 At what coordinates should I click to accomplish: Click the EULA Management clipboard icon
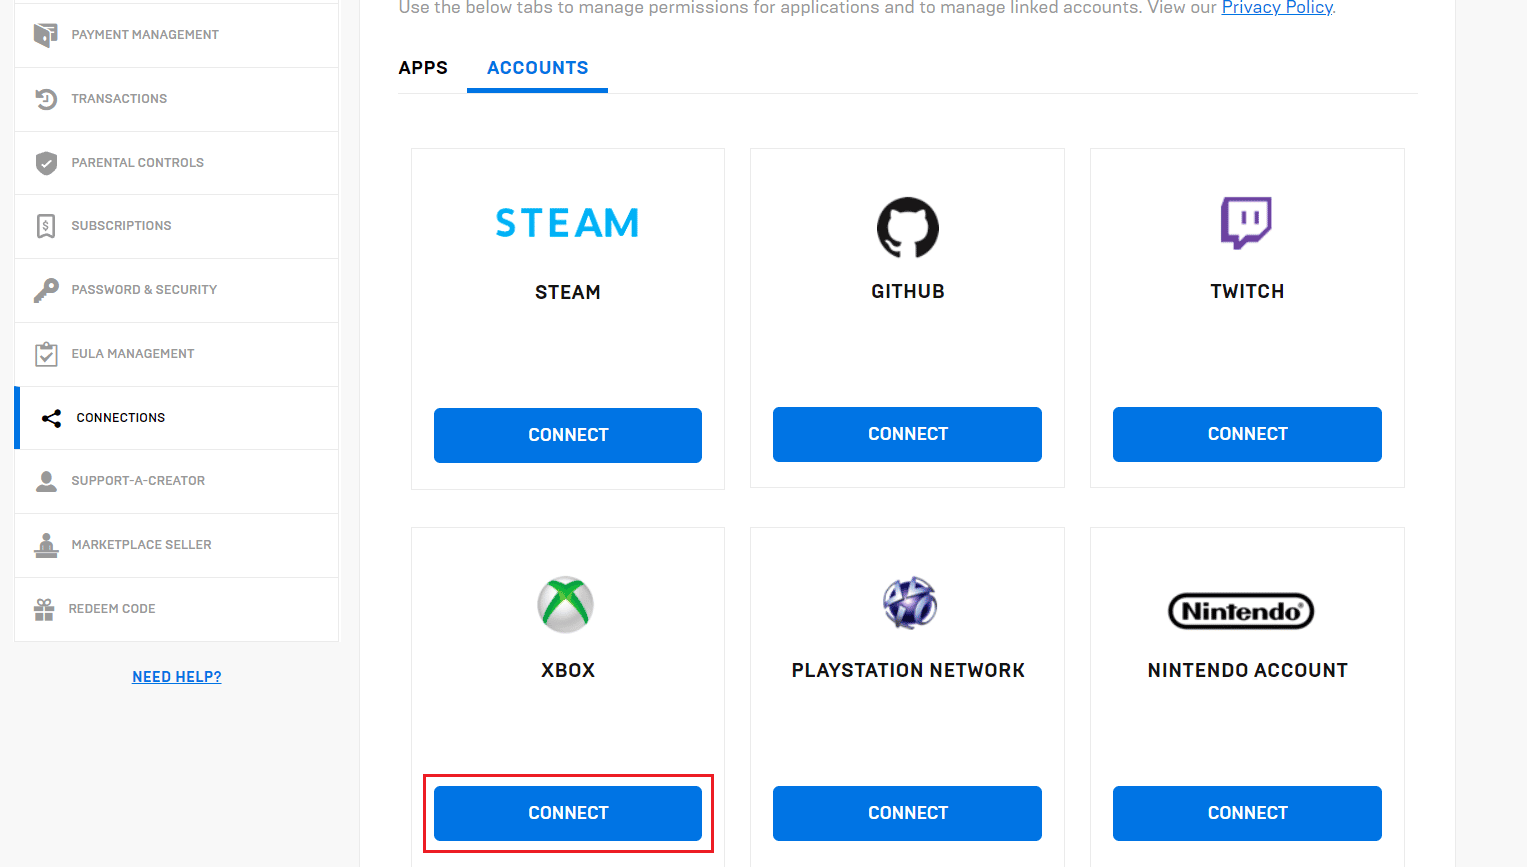pyautogui.click(x=46, y=354)
